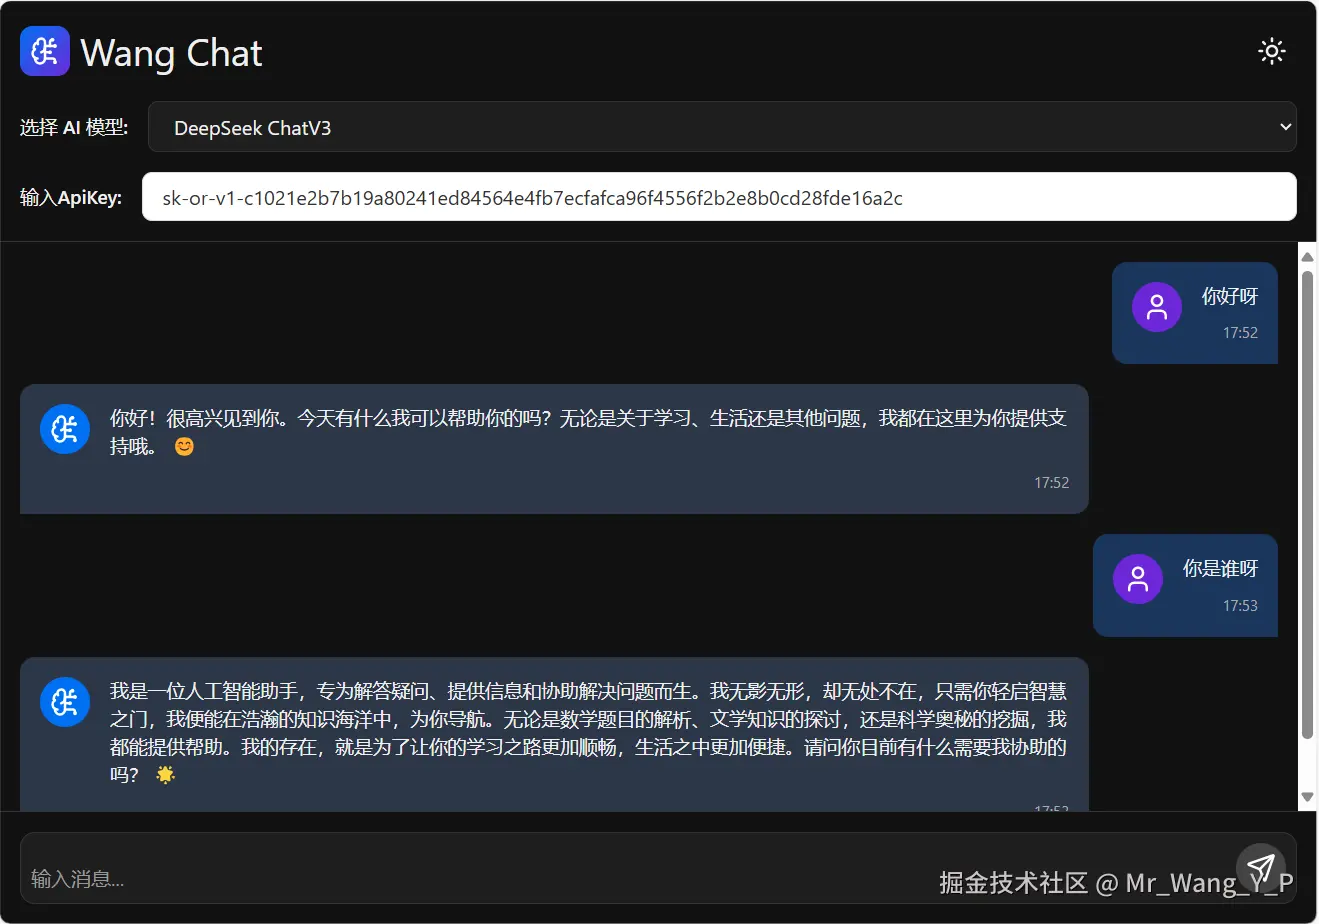Click the 掘金技术社区 attribution link
This screenshot has height=924, width=1319.
click(1015, 883)
